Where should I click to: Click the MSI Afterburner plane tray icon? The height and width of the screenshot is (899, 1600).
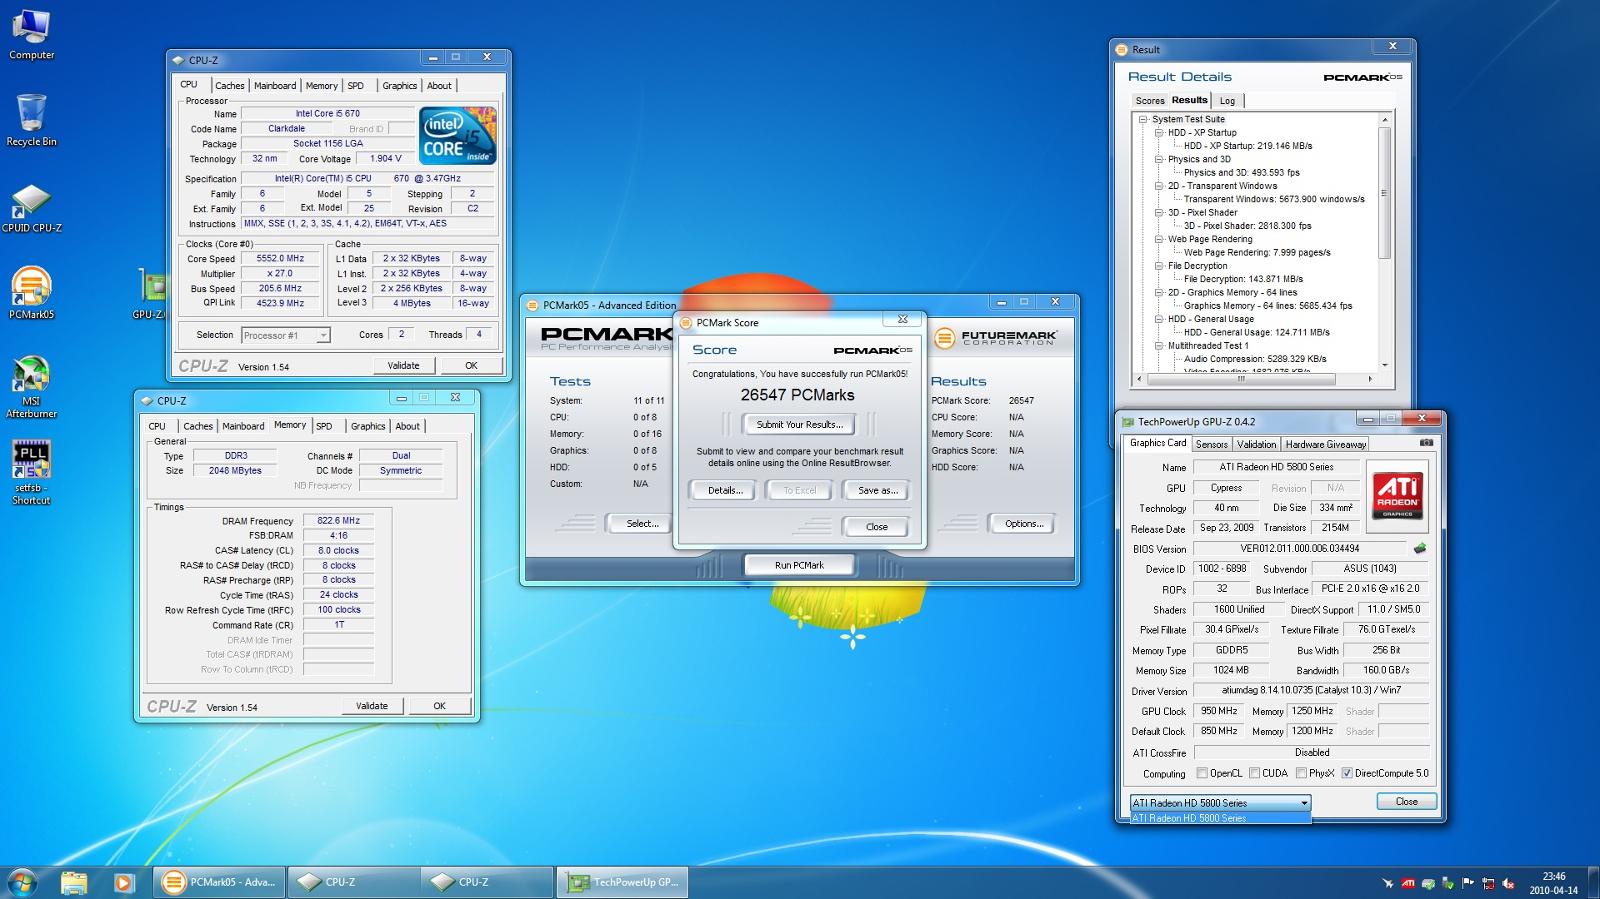coord(1387,883)
